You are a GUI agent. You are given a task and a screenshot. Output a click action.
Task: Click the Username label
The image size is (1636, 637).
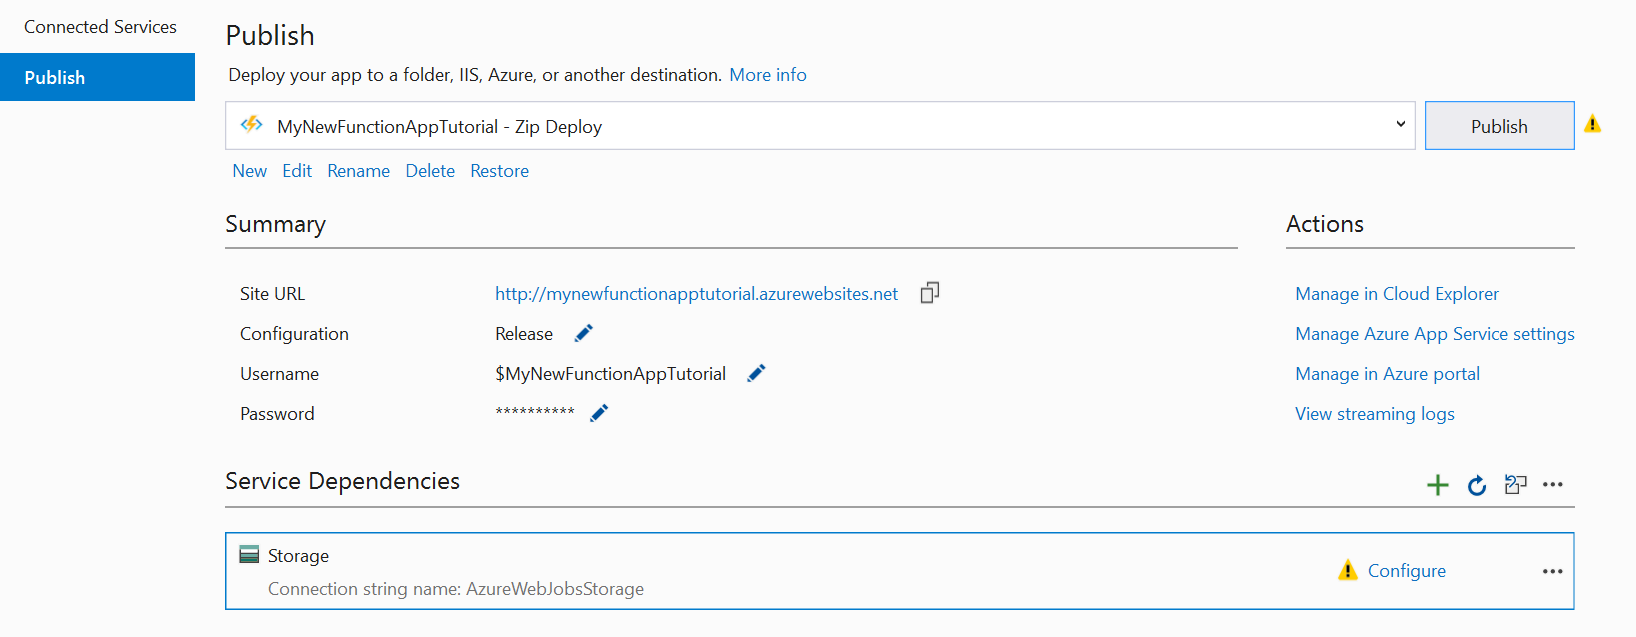click(279, 374)
